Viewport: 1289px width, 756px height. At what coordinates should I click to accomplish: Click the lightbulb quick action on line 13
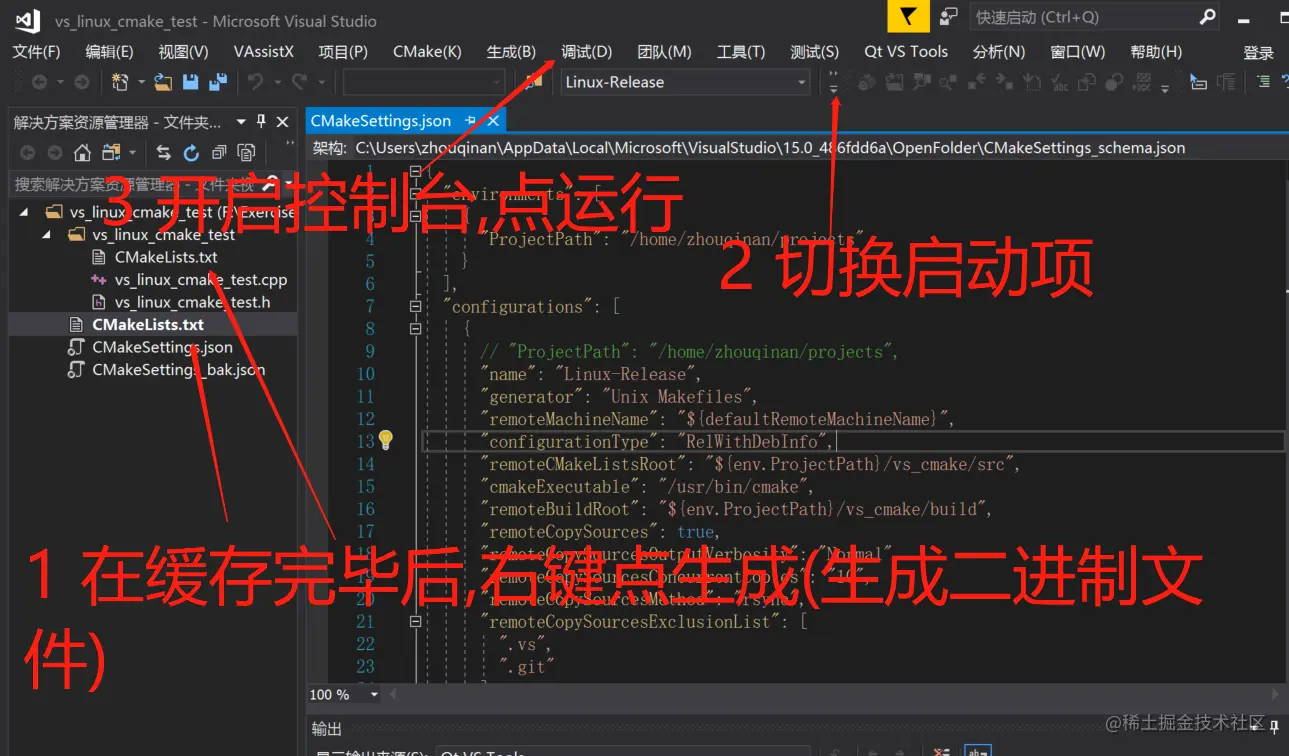pos(386,441)
